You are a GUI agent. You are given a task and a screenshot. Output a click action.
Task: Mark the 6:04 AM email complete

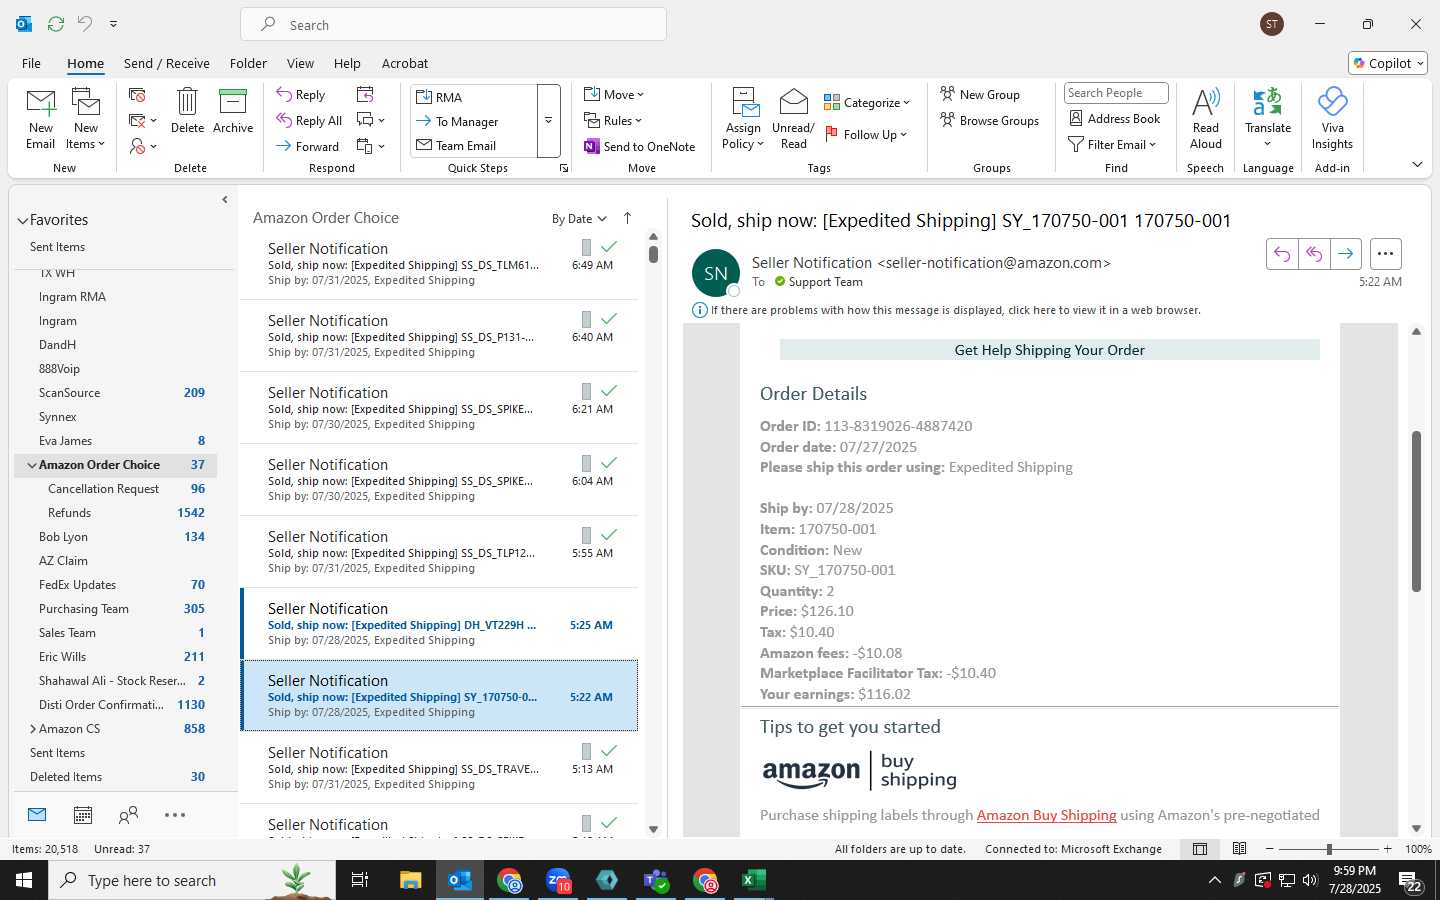point(609,462)
